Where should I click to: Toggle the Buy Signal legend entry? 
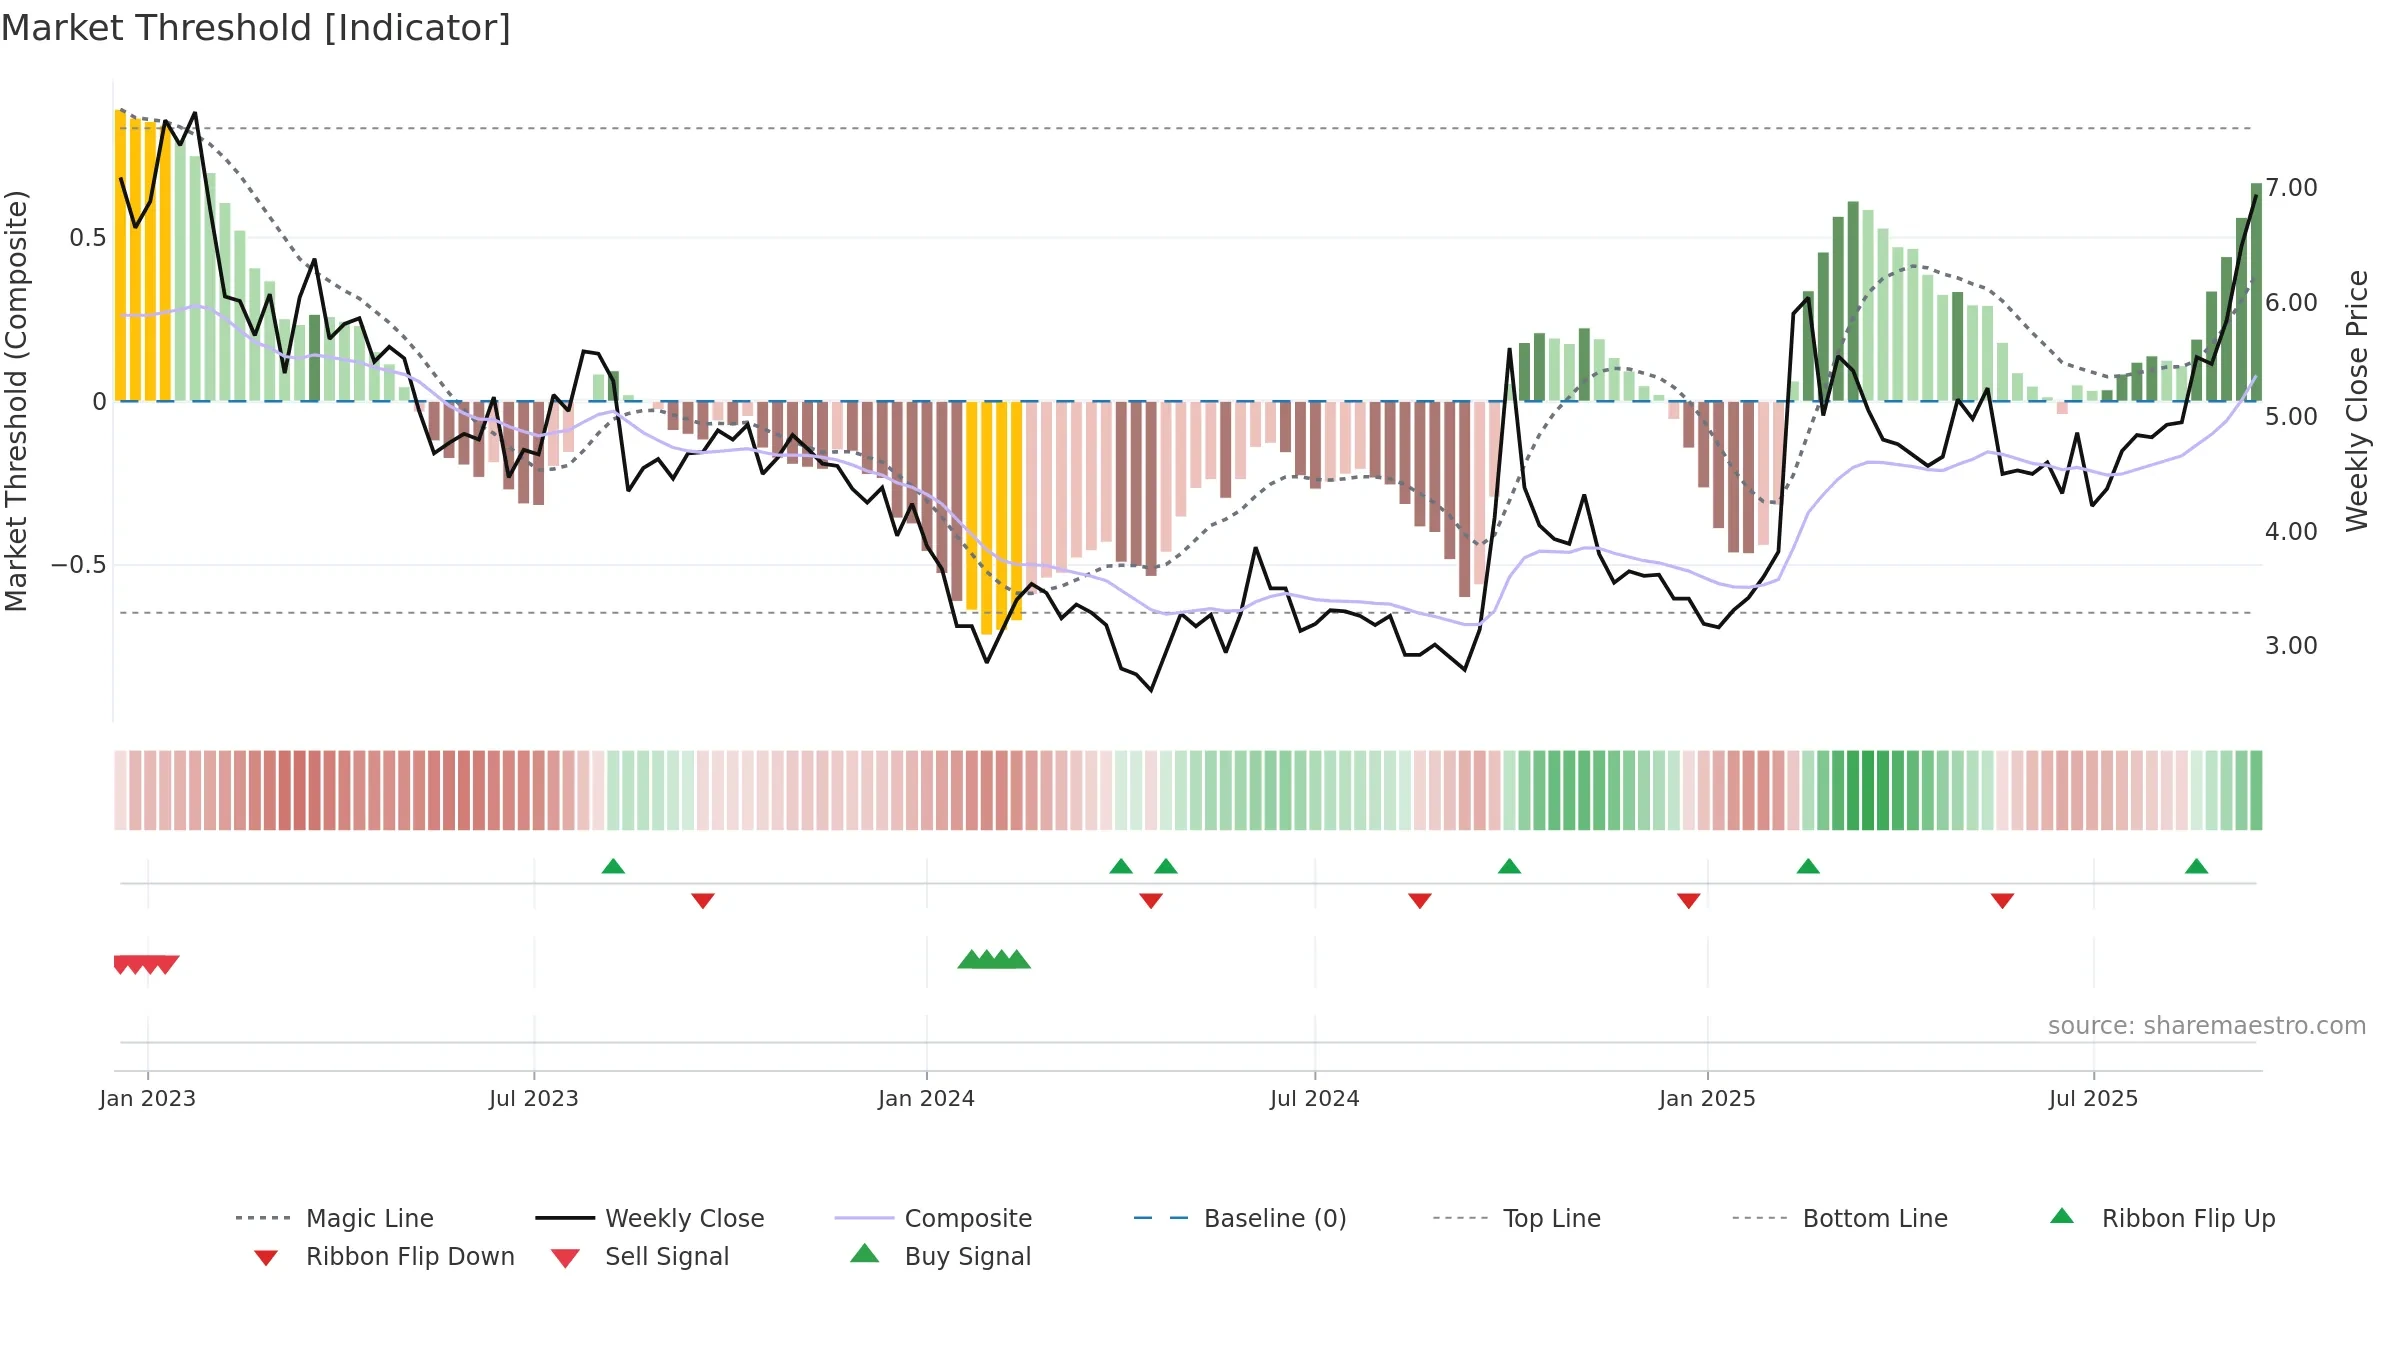click(x=940, y=1257)
